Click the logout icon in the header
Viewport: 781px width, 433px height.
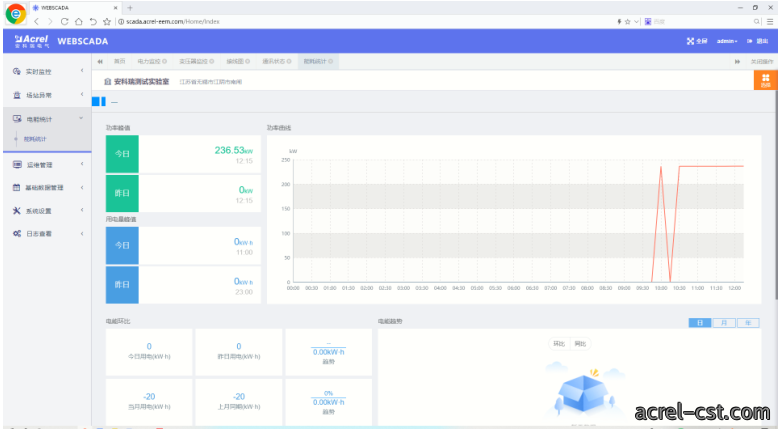750,41
